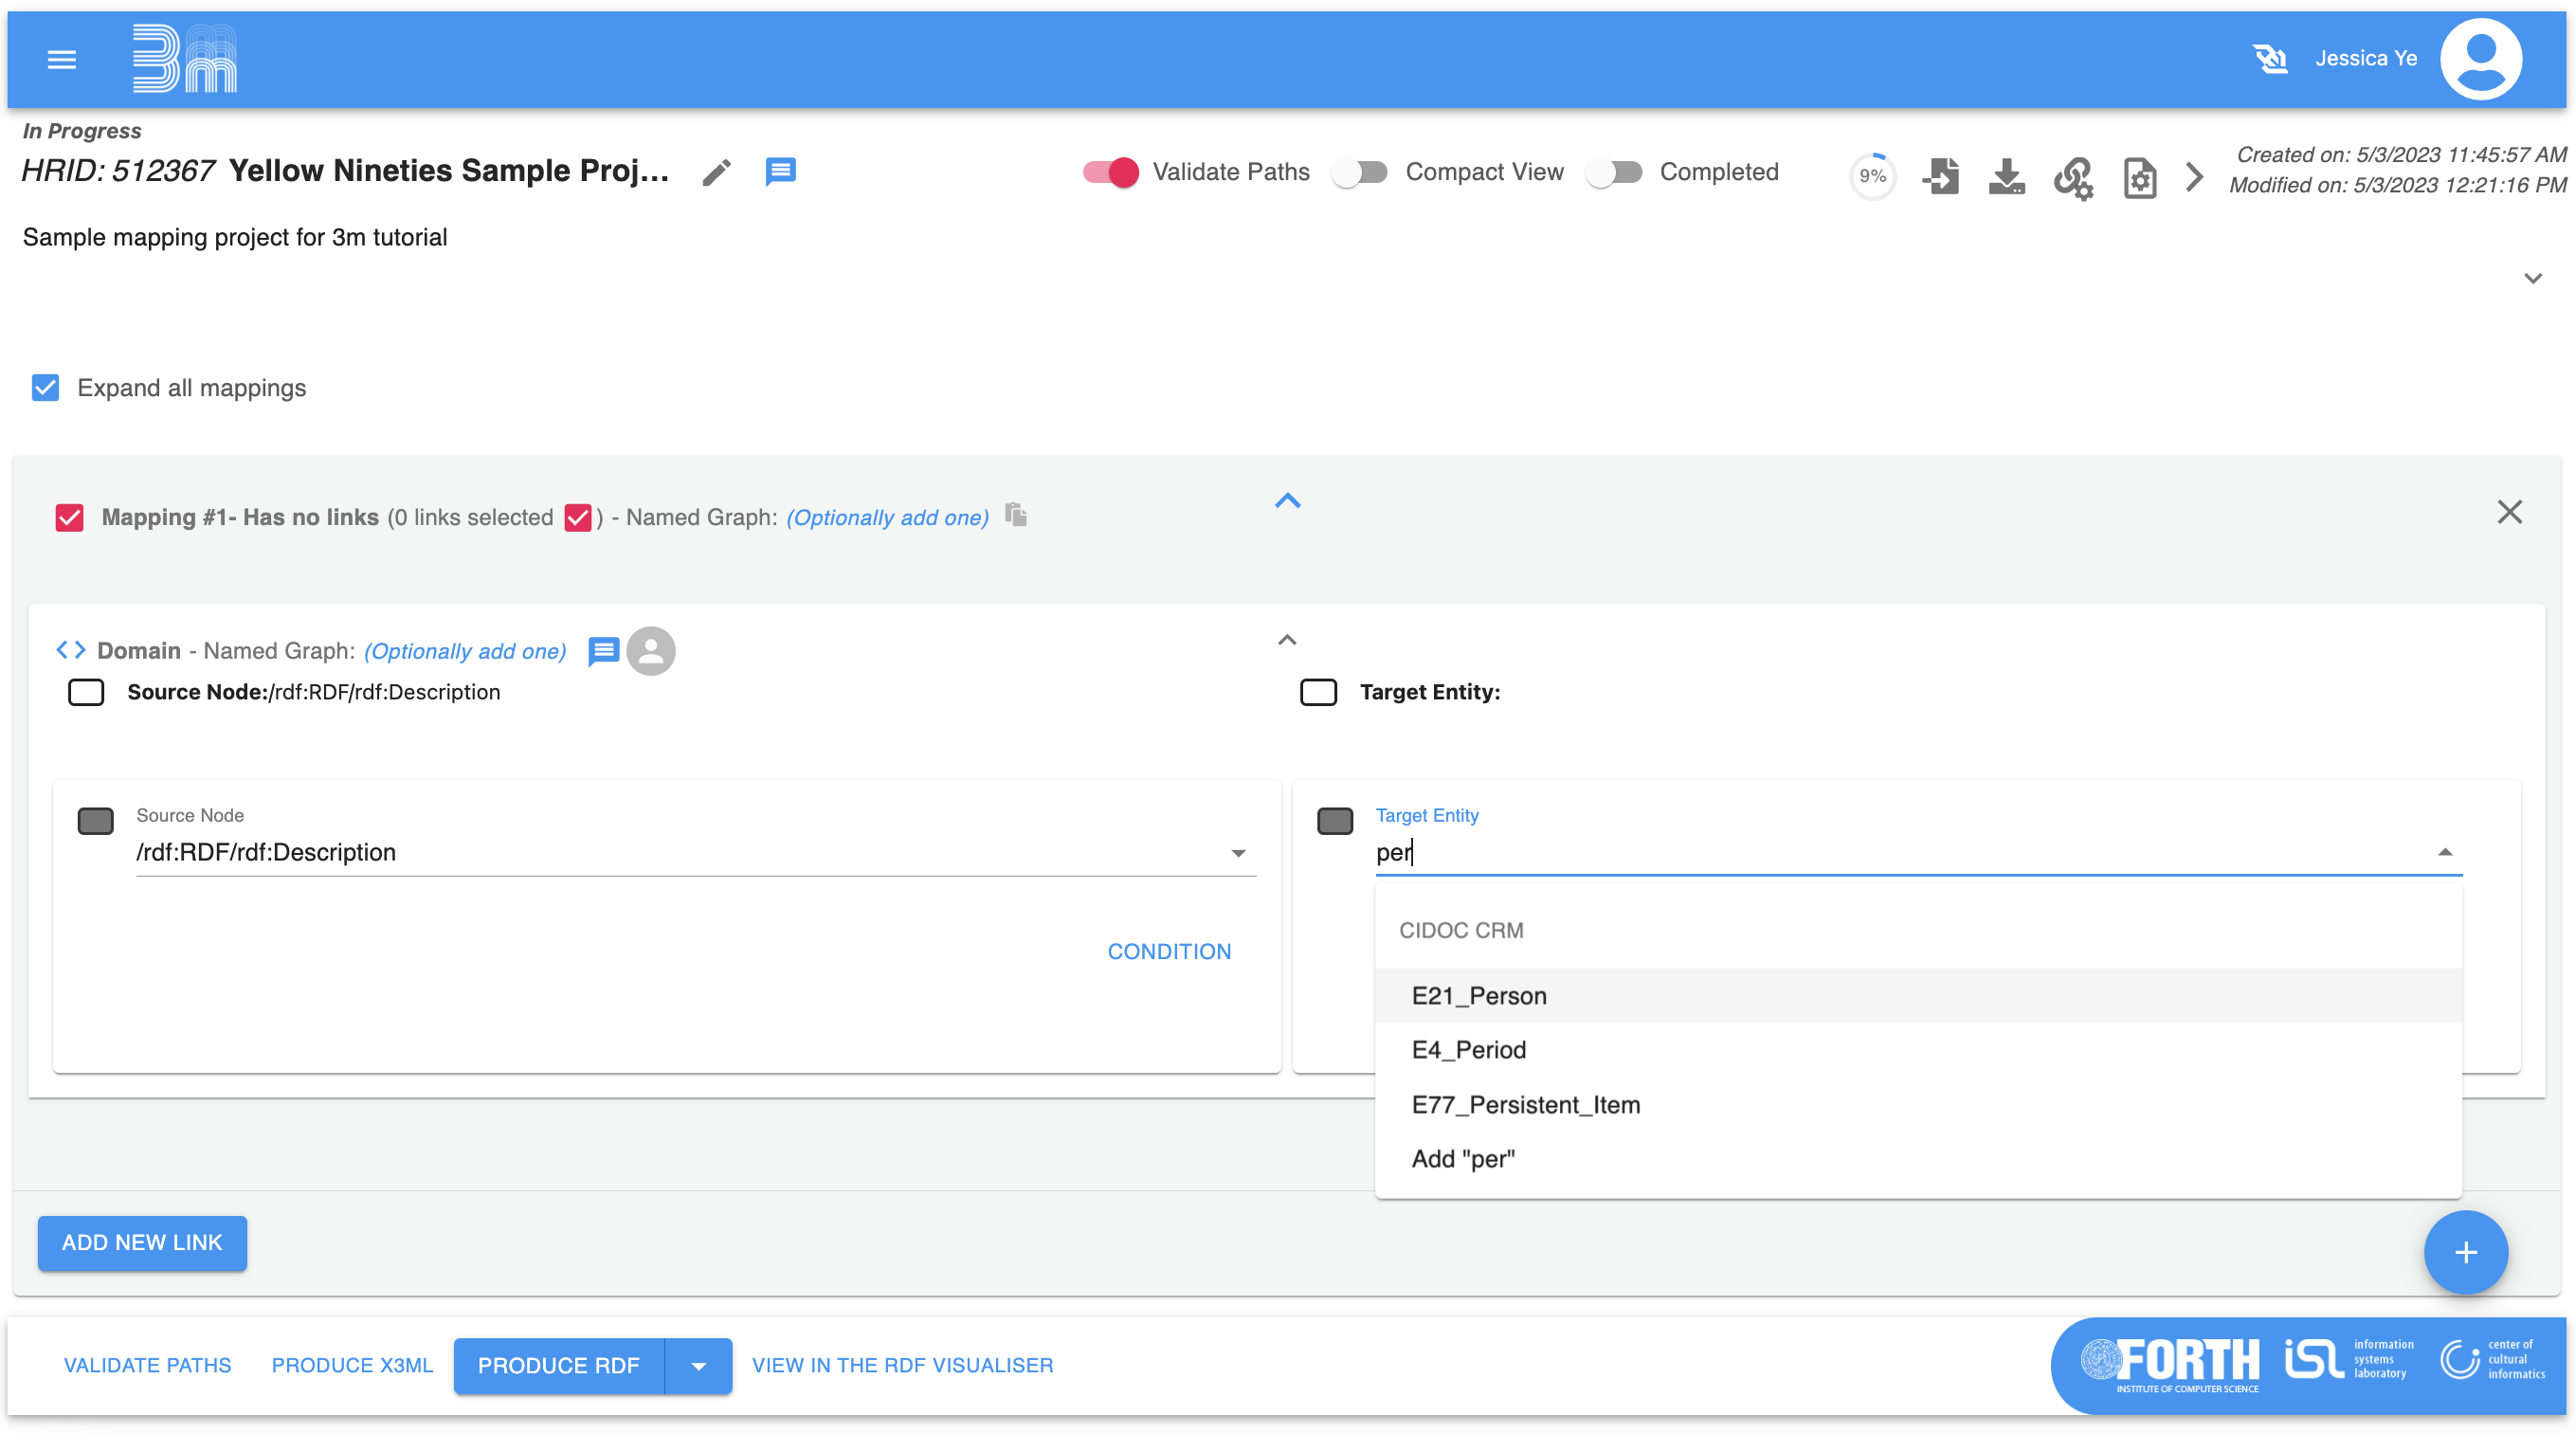This screenshot has height=1433, width=2576.
Task: Click the import file icon
Action: coord(1940,177)
